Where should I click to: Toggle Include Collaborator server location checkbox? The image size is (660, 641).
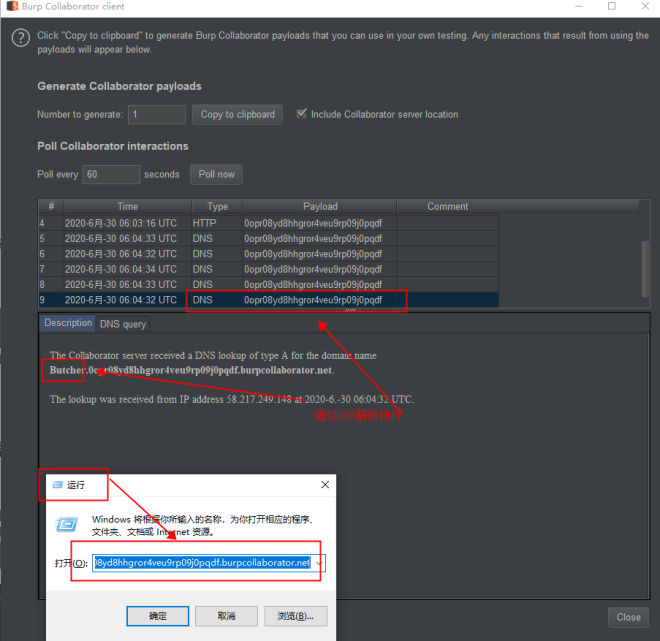(302, 114)
